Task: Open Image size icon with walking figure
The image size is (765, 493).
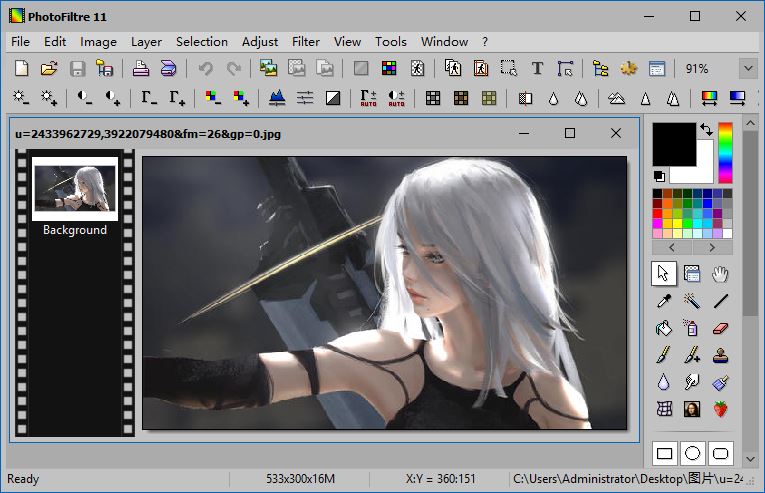Action: [417, 68]
